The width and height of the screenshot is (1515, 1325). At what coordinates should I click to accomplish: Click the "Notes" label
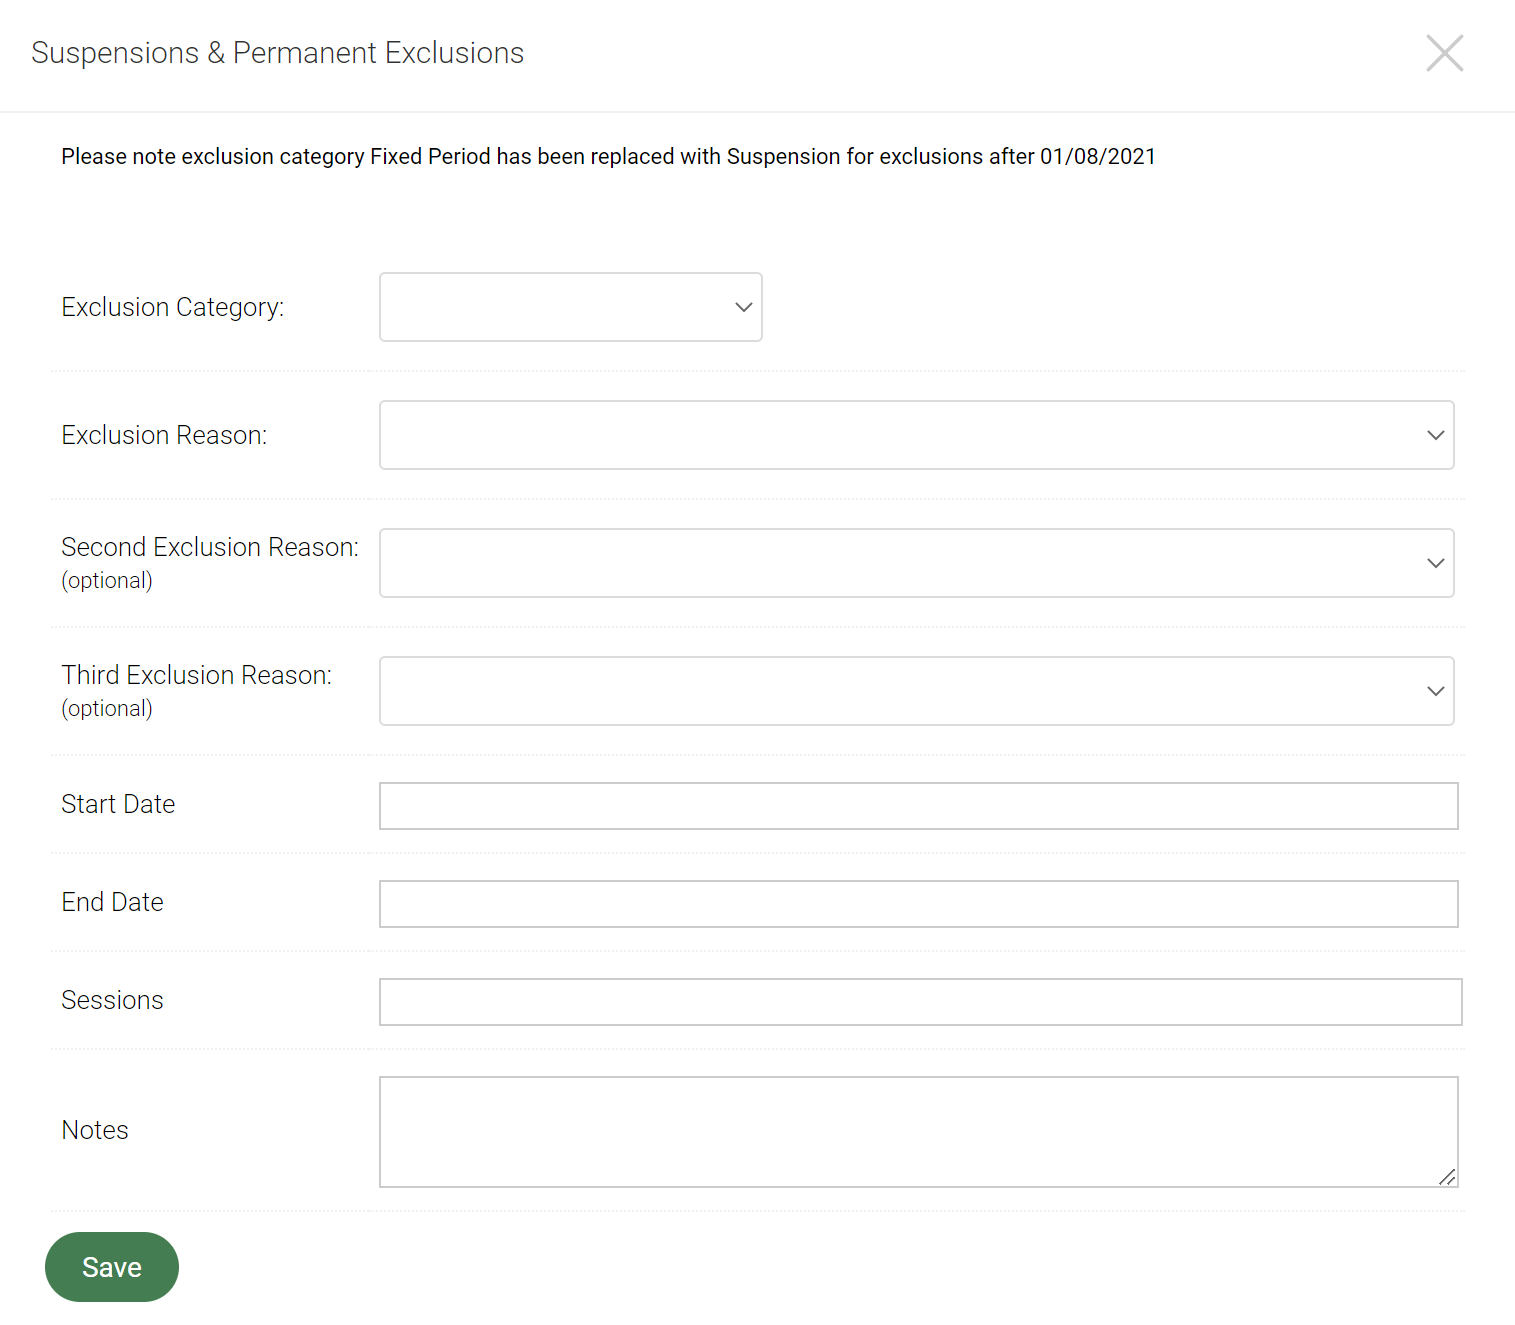click(95, 1130)
